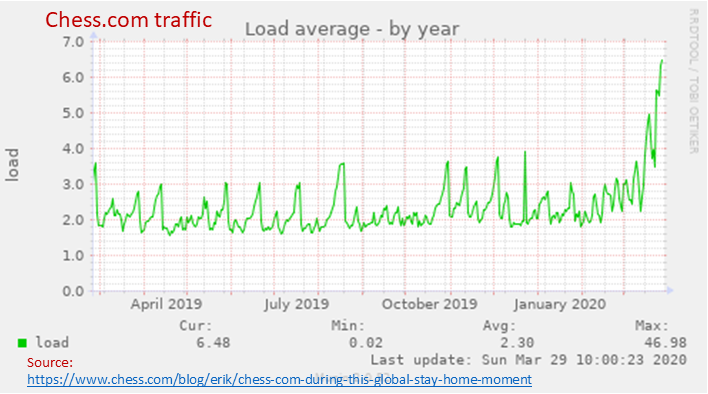Click the 'January 2020' axis label
The image size is (708, 394).
[x=559, y=304]
